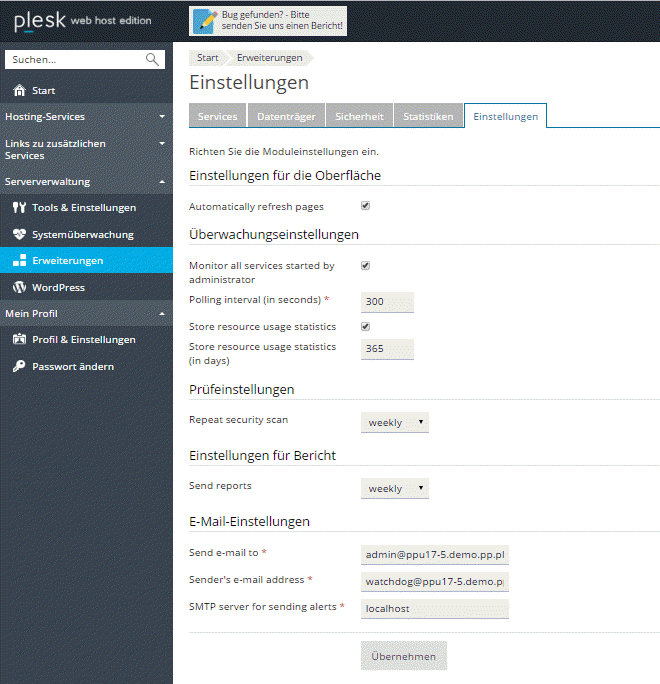Screen dimensions: 660x684
Task: Click the WordPress logo icon
Action: coord(19,287)
